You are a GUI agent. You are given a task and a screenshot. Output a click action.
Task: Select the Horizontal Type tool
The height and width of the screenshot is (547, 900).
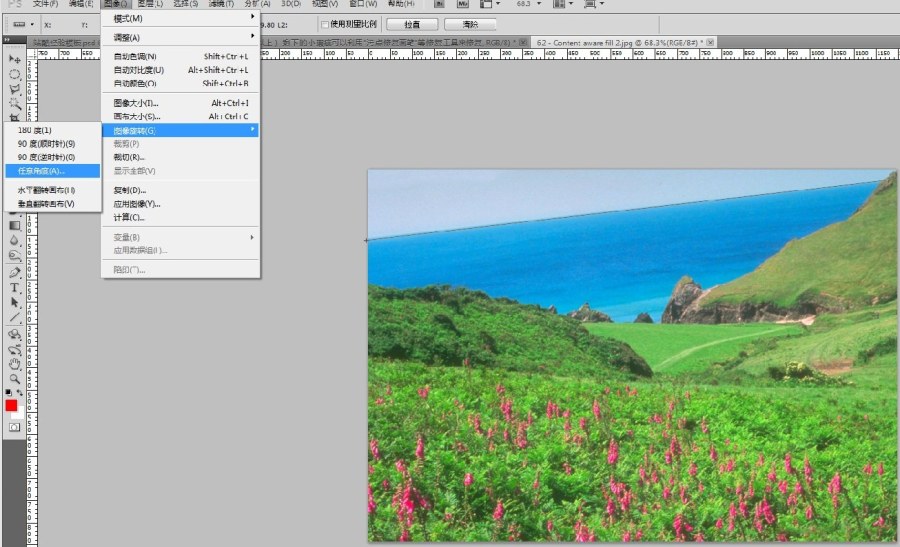point(15,287)
